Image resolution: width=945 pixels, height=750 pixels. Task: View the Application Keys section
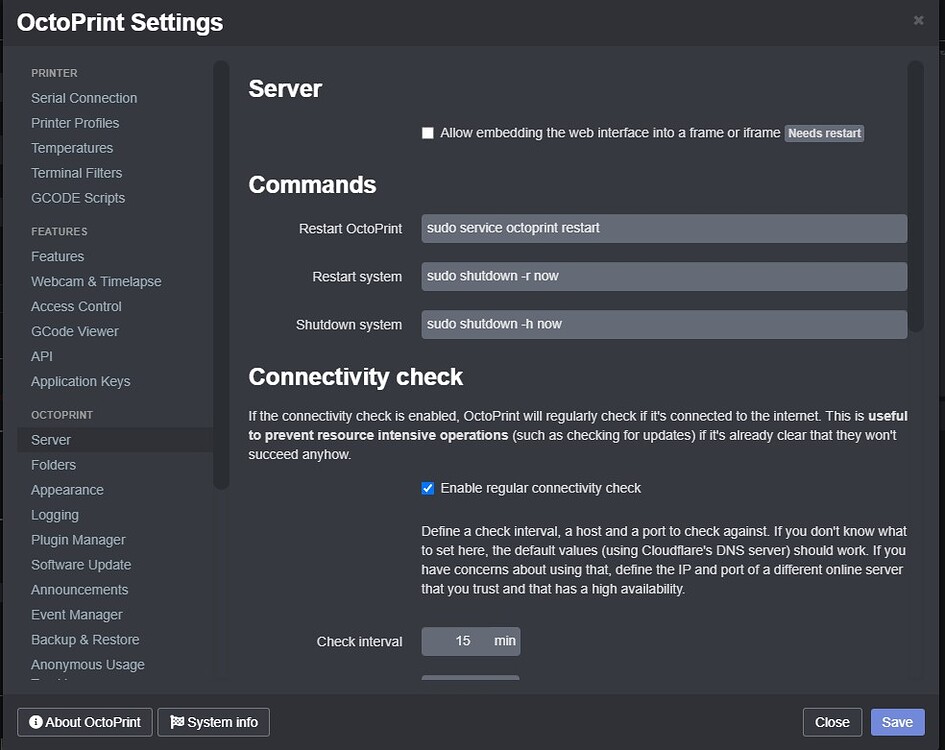tap(80, 381)
